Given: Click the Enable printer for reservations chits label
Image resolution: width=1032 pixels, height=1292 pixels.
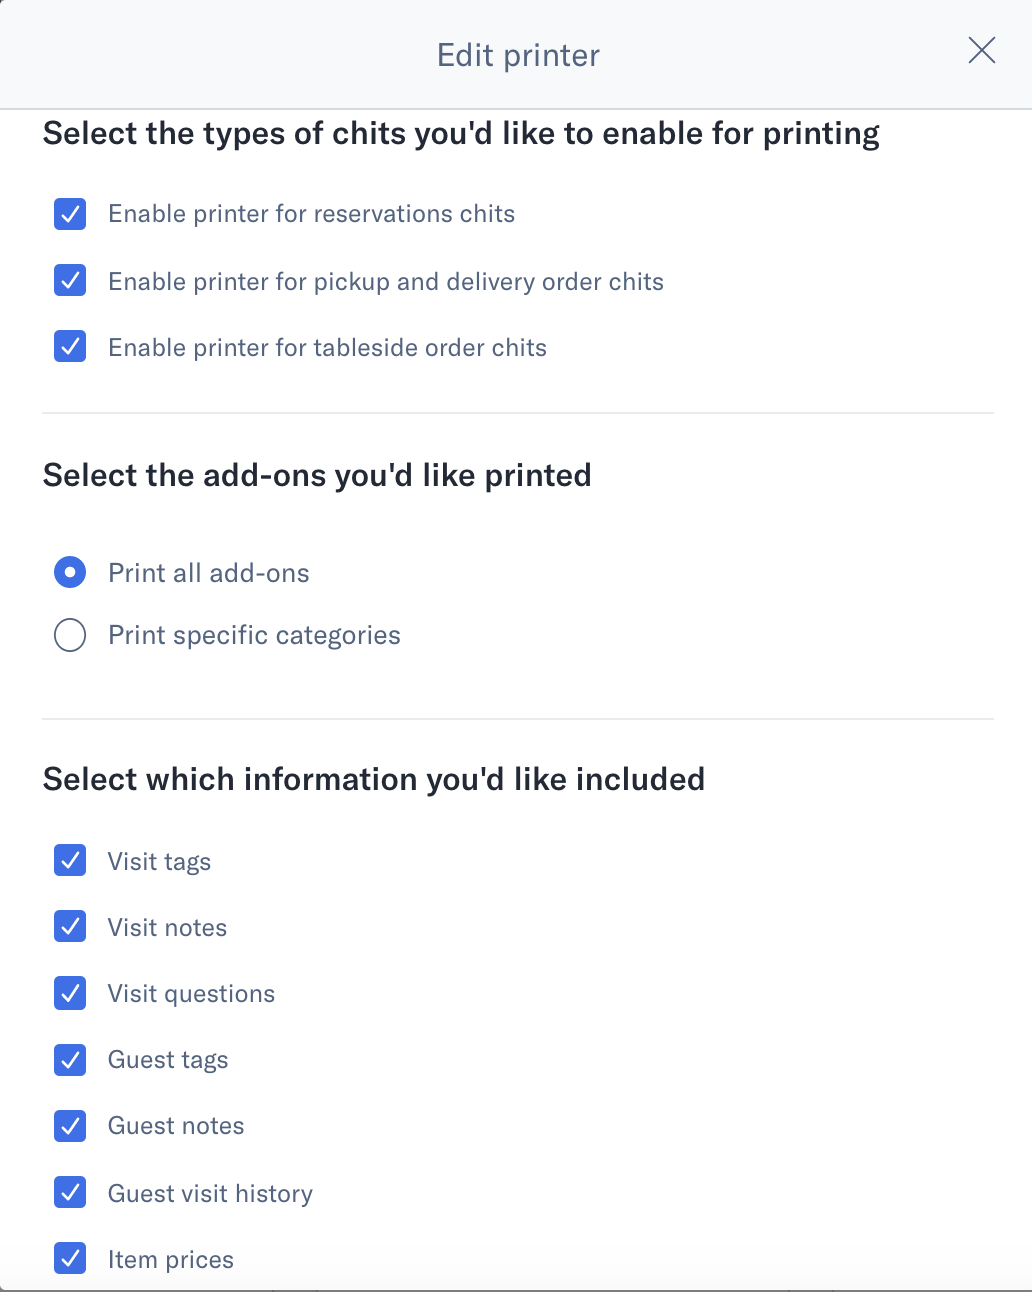Looking at the screenshot, I should pos(311,214).
